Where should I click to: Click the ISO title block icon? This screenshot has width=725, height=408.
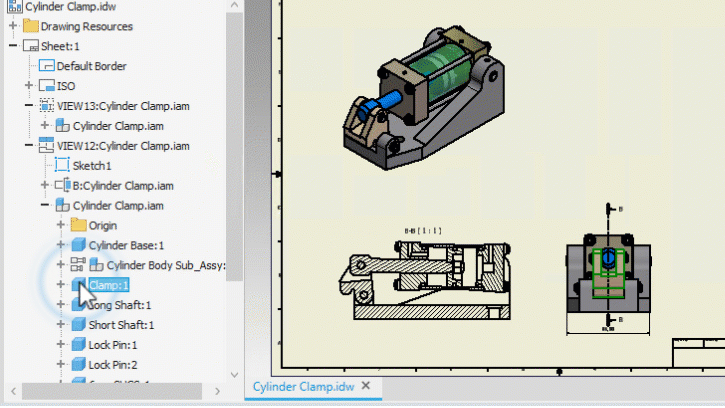coord(47,86)
